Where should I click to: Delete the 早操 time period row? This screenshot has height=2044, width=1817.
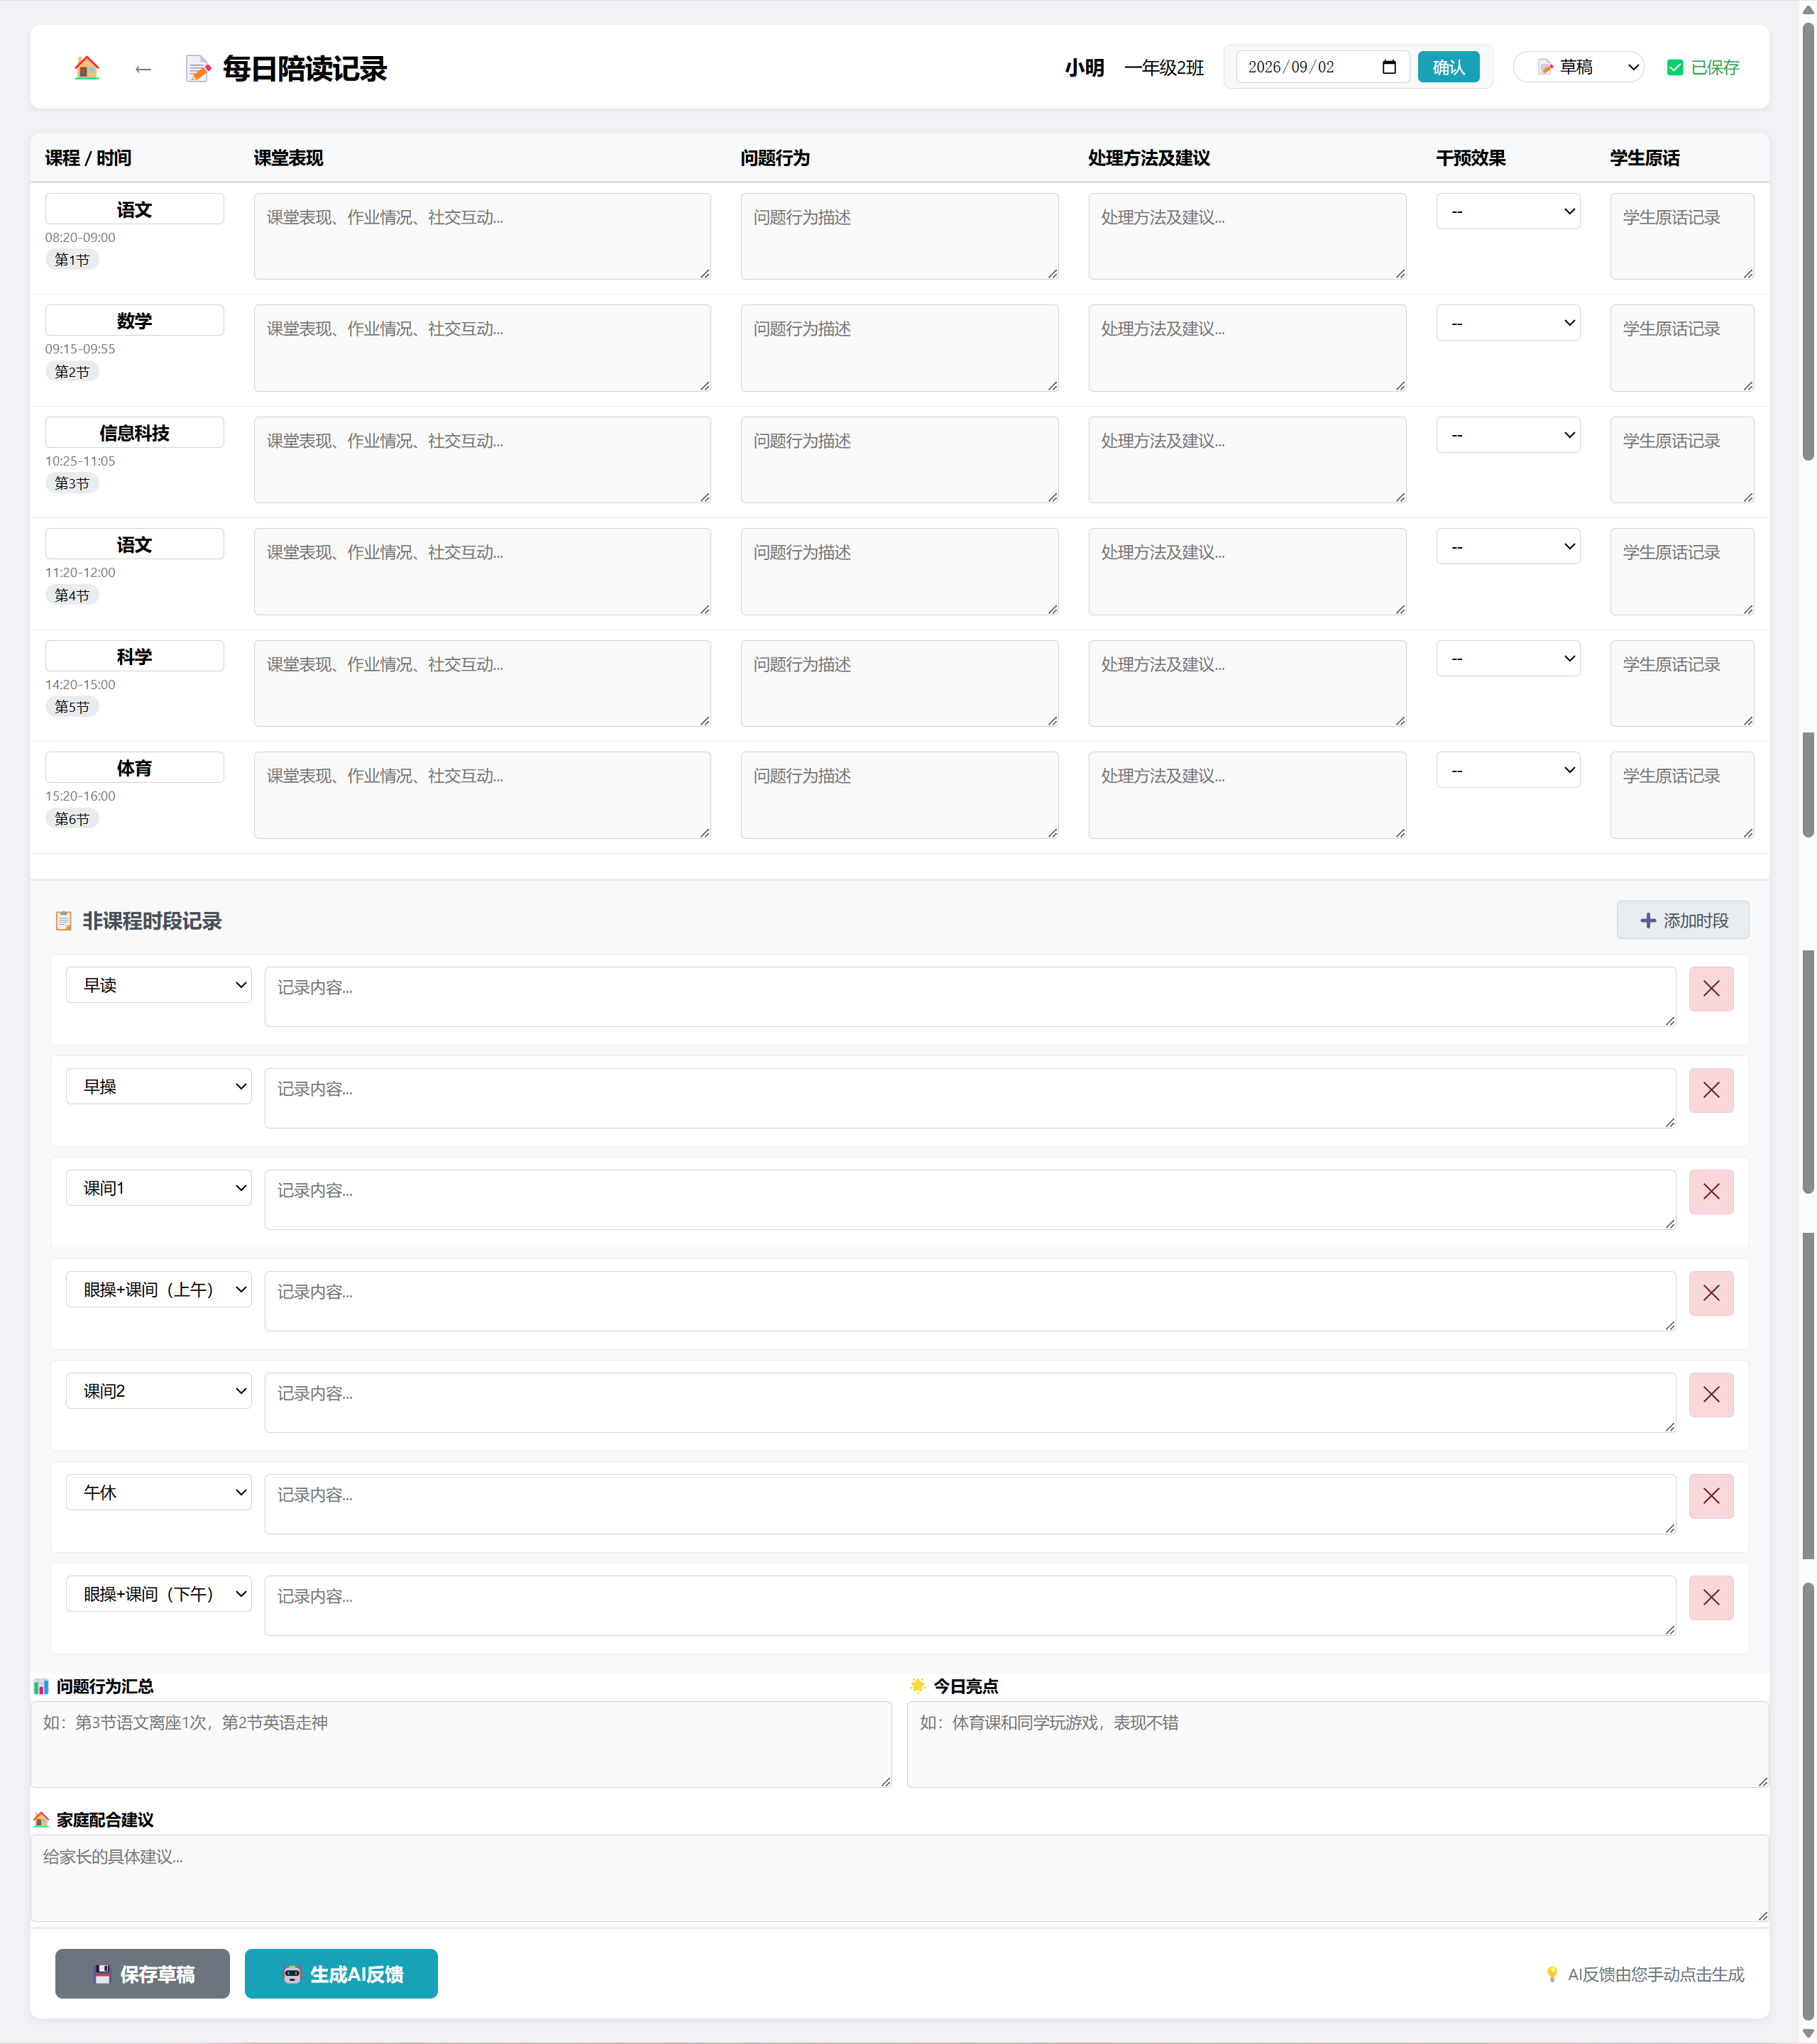pos(1710,1090)
